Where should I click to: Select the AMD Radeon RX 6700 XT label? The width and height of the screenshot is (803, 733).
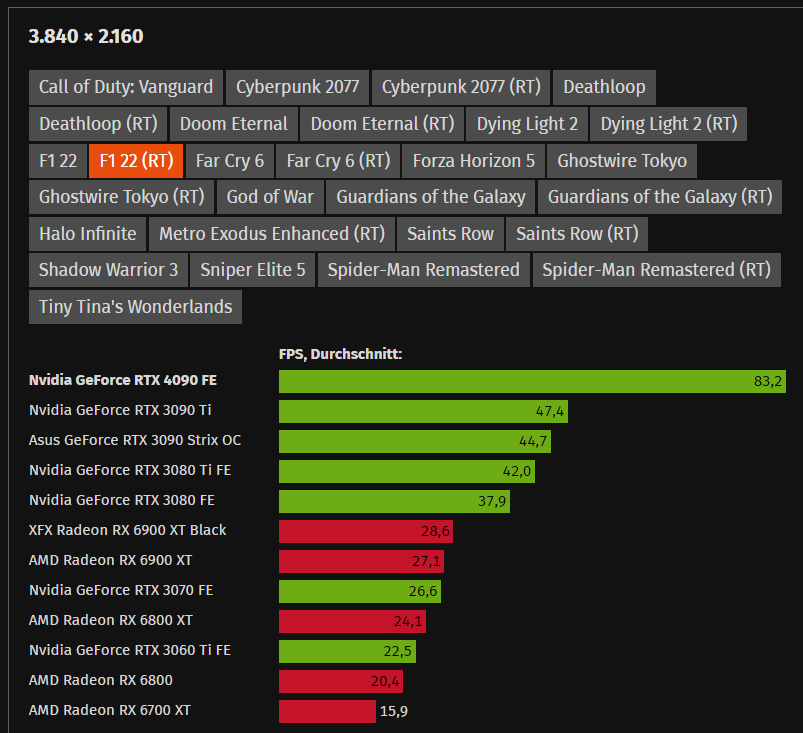point(110,710)
